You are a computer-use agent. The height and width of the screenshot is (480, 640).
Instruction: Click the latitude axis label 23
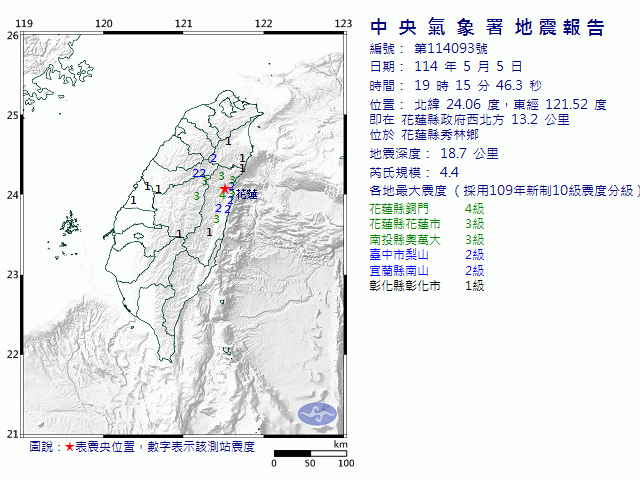[13, 275]
